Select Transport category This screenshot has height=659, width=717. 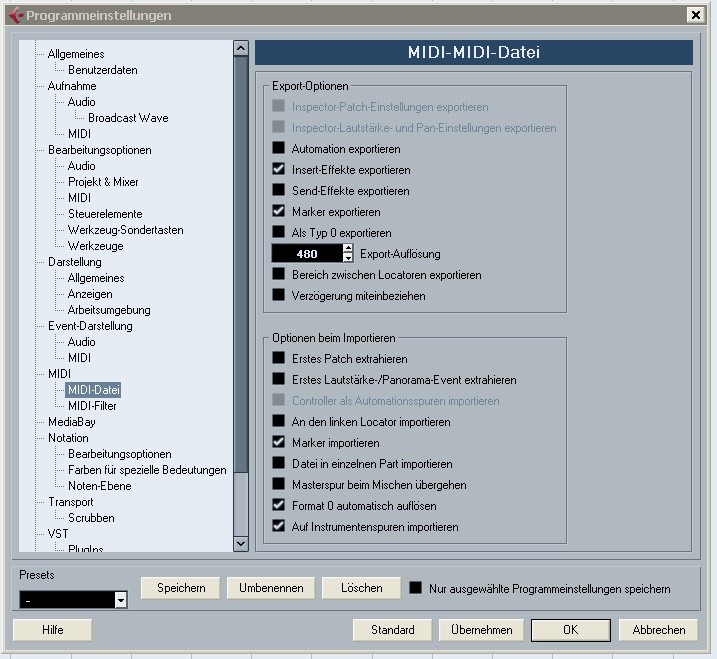[70, 502]
